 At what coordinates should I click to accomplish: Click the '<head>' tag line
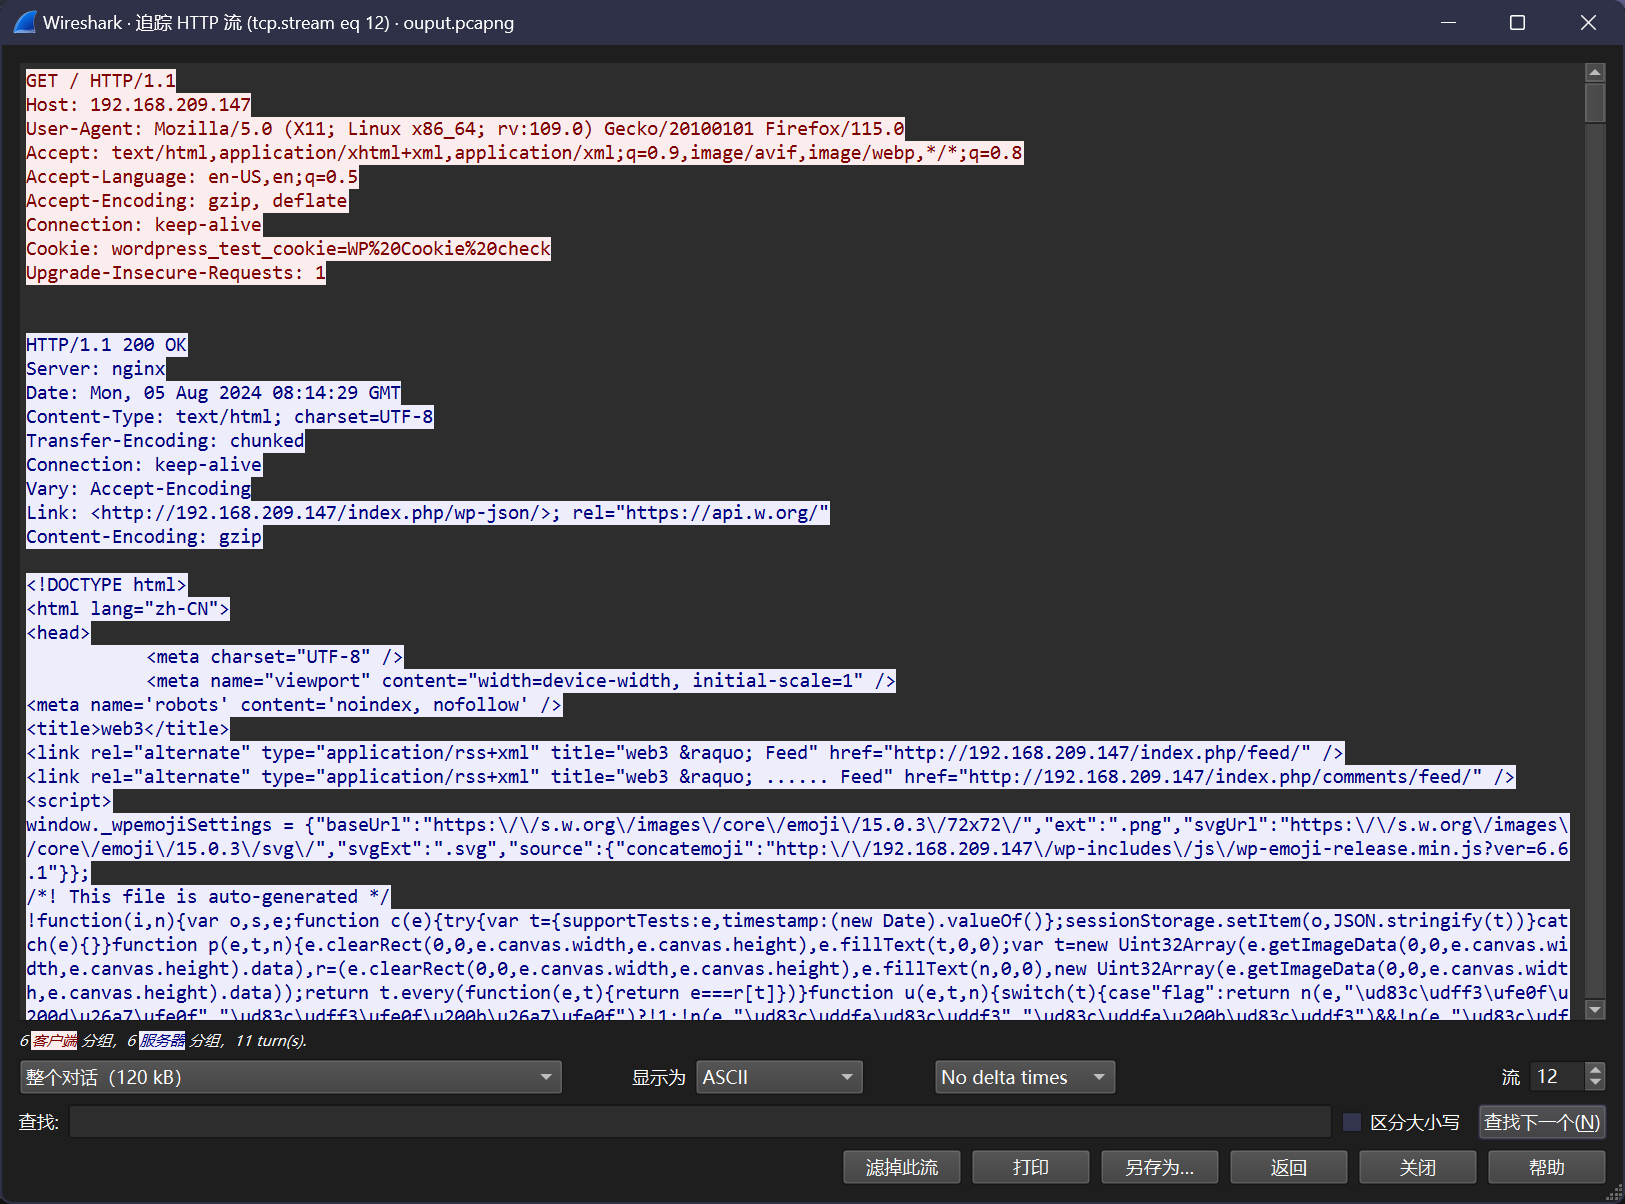tap(58, 633)
